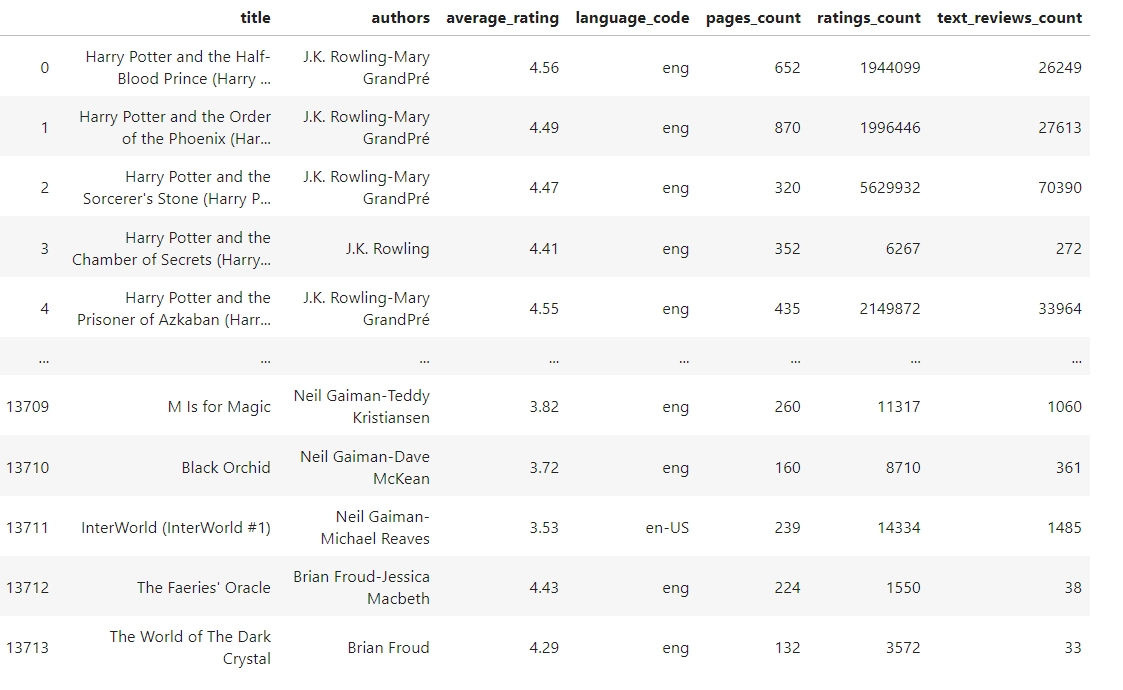Click the M Is for Magic title
1123x690 pixels.
point(219,407)
